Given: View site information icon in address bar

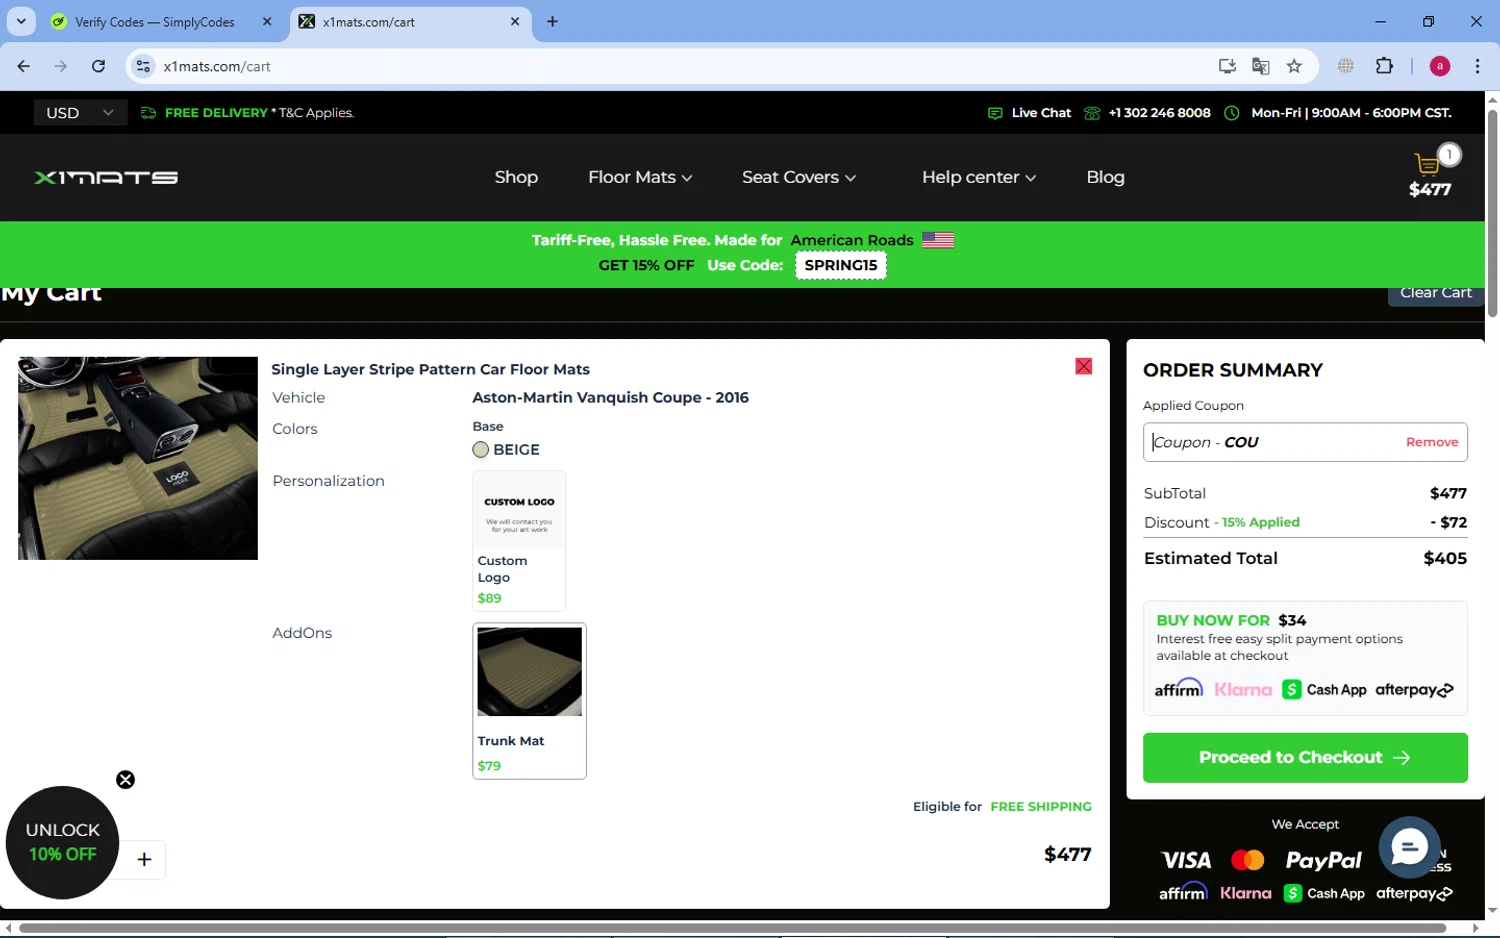Looking at the screenshot, I should (x=143, y=66).
